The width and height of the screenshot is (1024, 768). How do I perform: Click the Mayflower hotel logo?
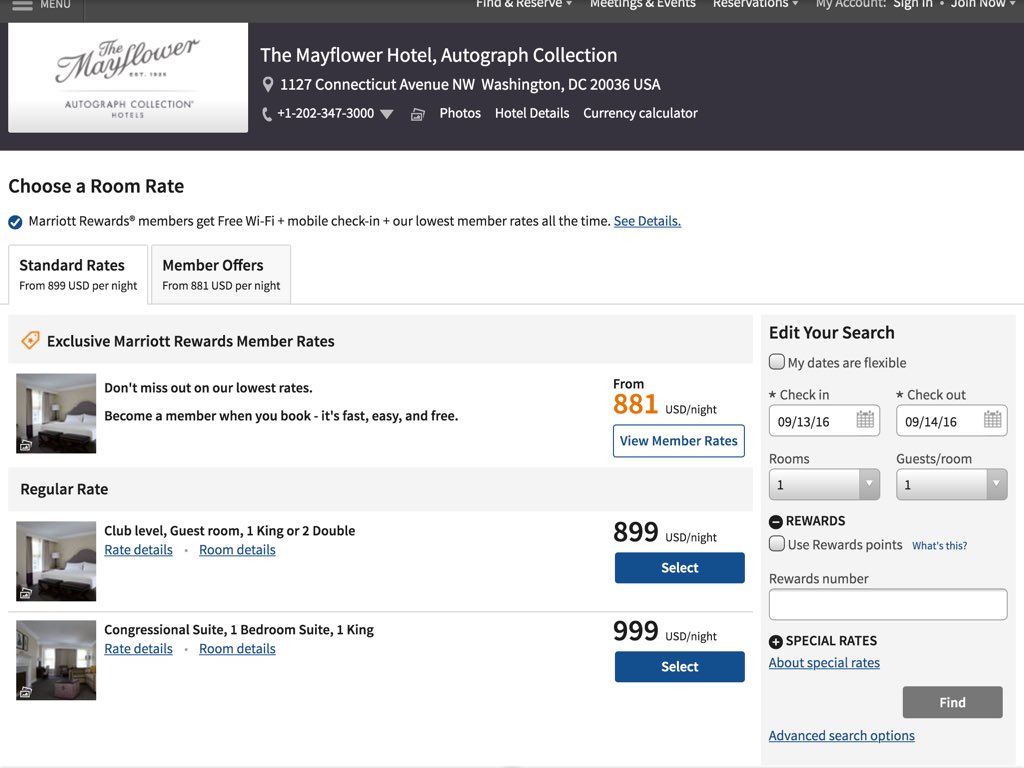click(x=128, y=78)
